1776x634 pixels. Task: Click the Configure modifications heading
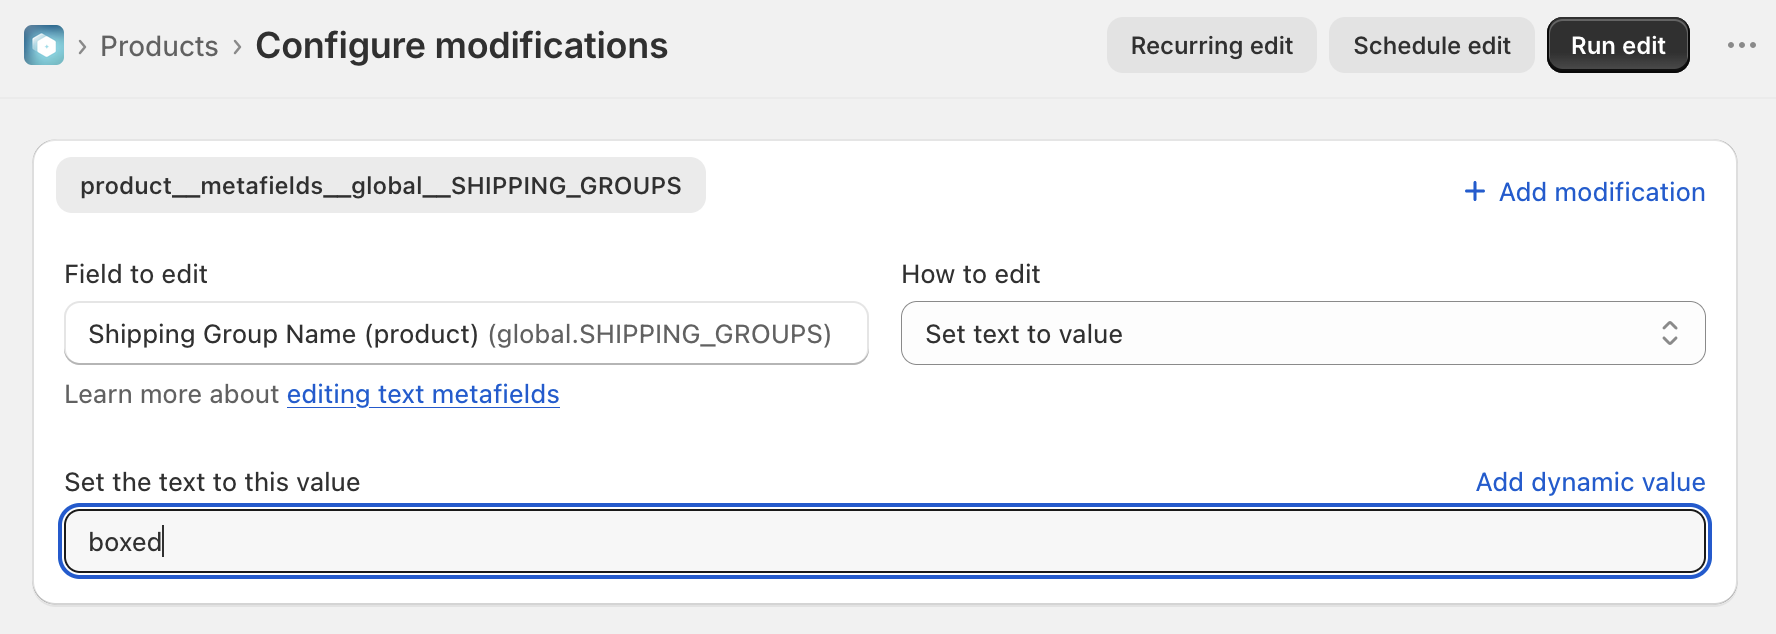tap(462, 45)
